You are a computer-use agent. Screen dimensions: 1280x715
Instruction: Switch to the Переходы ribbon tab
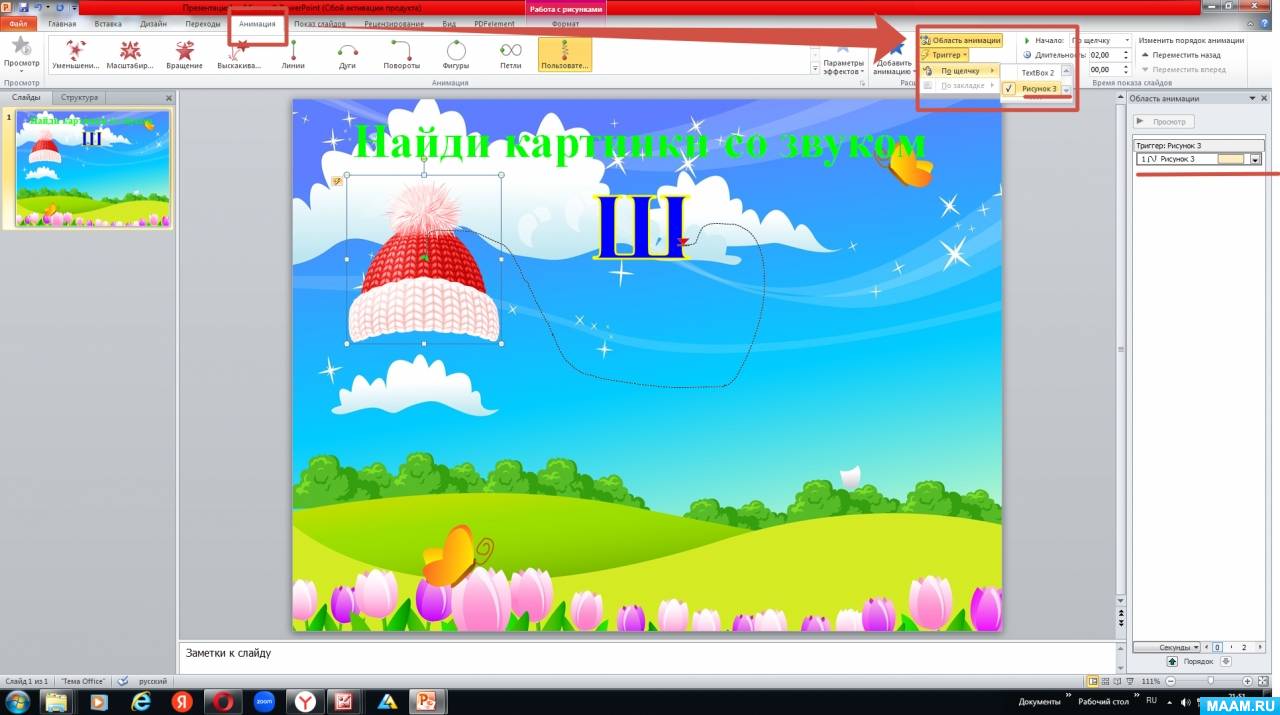(203, 23)
